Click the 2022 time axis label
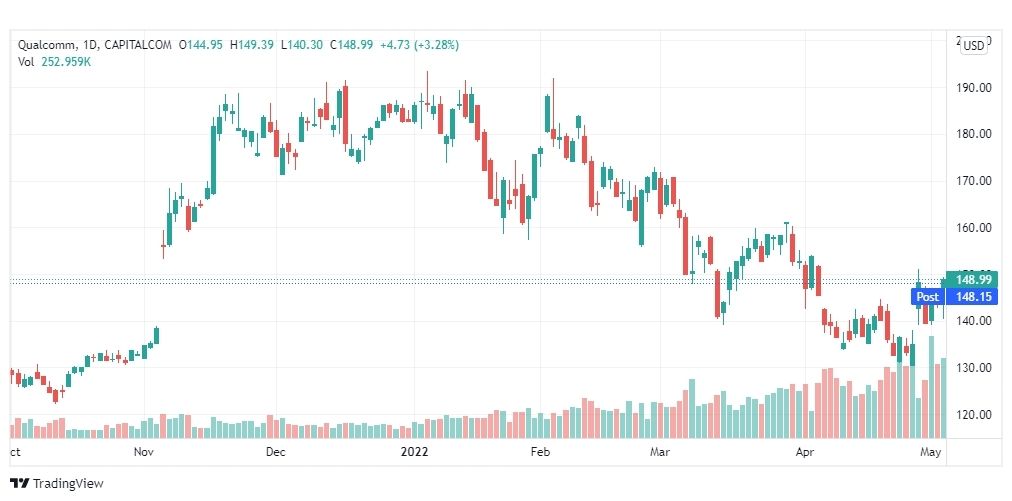Viewport: 1012px width, 501px height. pyautogui.click(x=414, y=451)
